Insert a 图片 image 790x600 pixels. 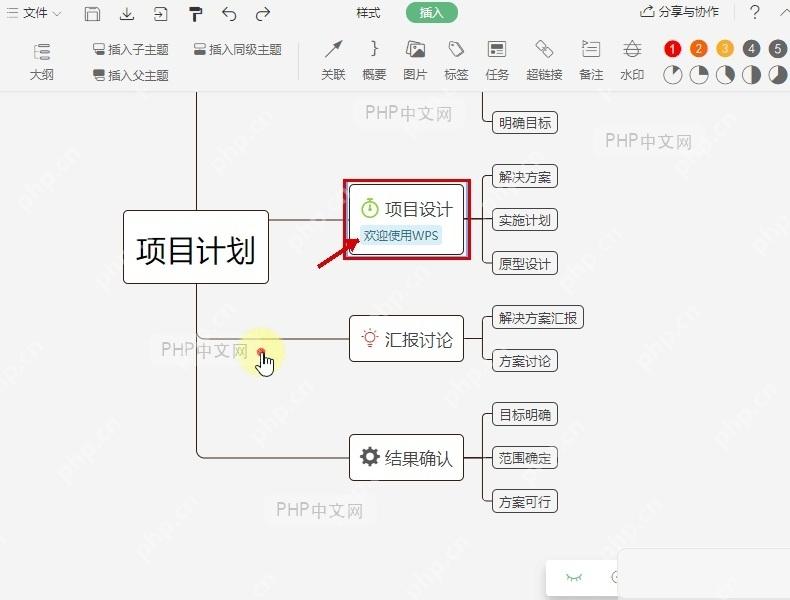pos(415,61)
